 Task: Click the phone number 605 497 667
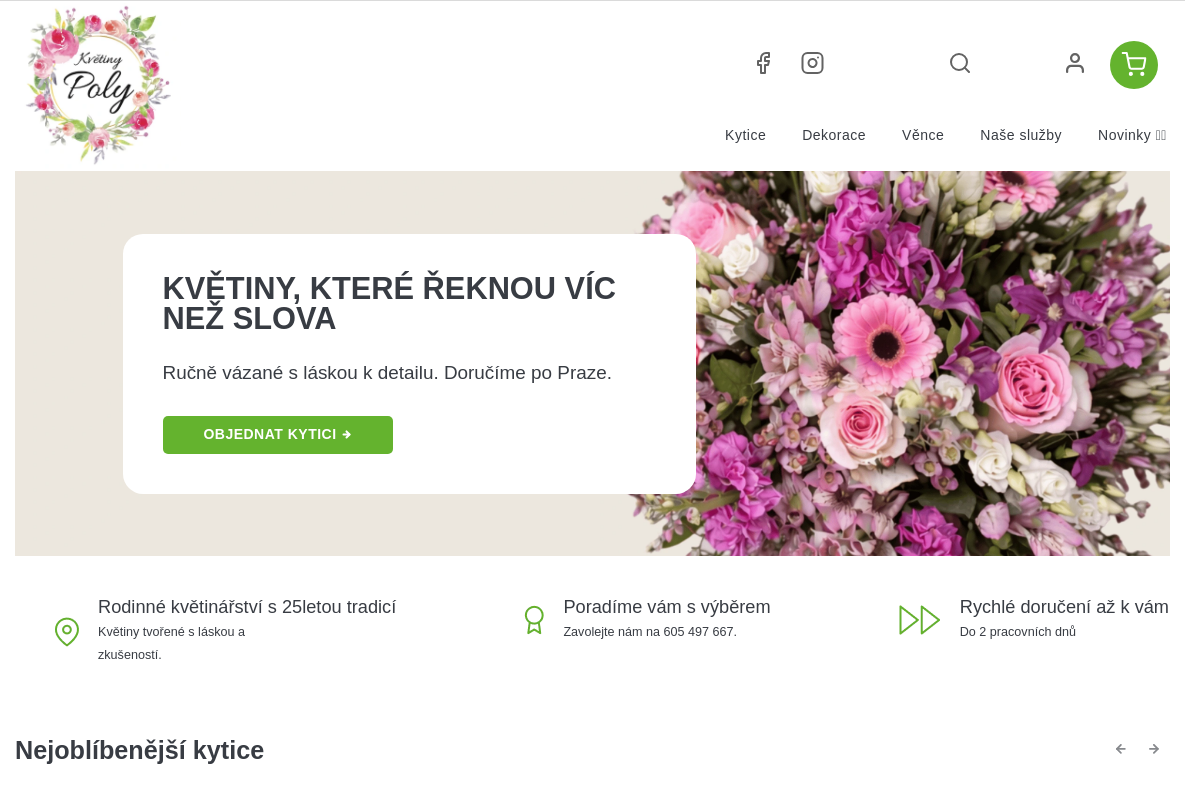point(701,632)
